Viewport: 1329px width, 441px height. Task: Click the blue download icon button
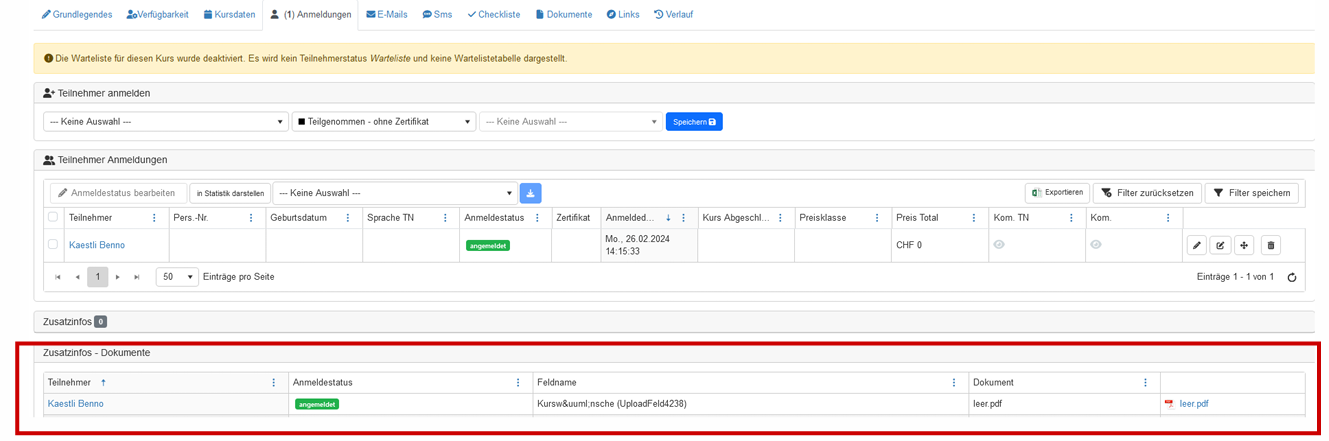pyautogui.click(x=531, y=193)
